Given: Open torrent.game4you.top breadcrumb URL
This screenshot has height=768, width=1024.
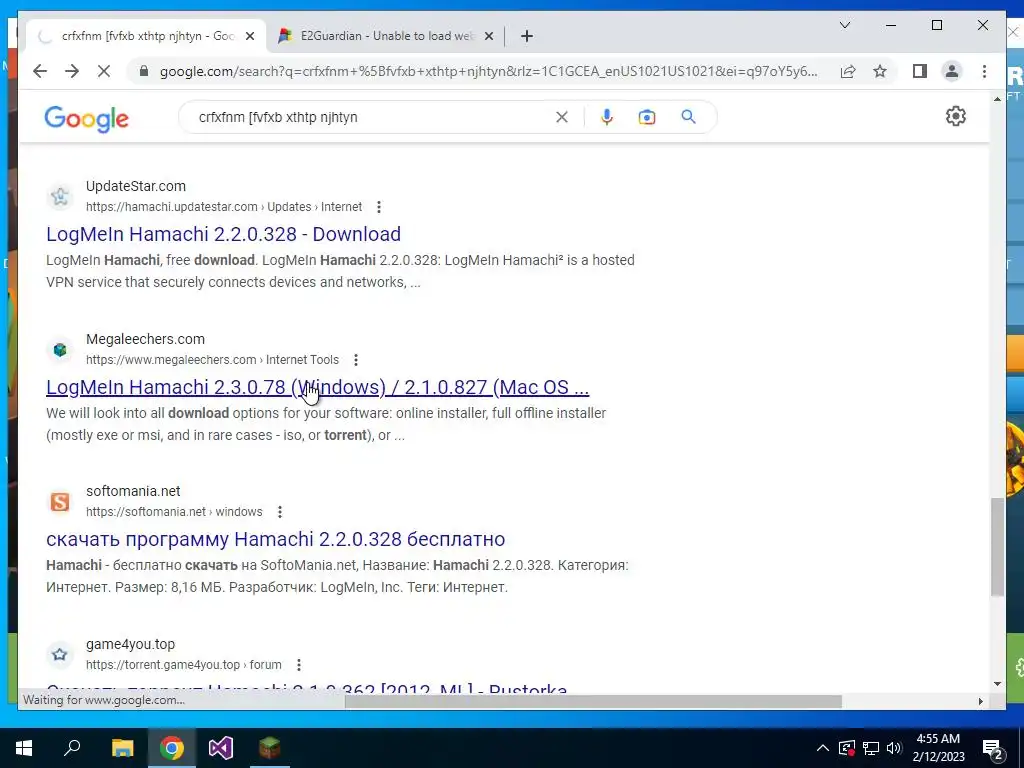Looking at the screenshot, I should [x=184, y=665].
